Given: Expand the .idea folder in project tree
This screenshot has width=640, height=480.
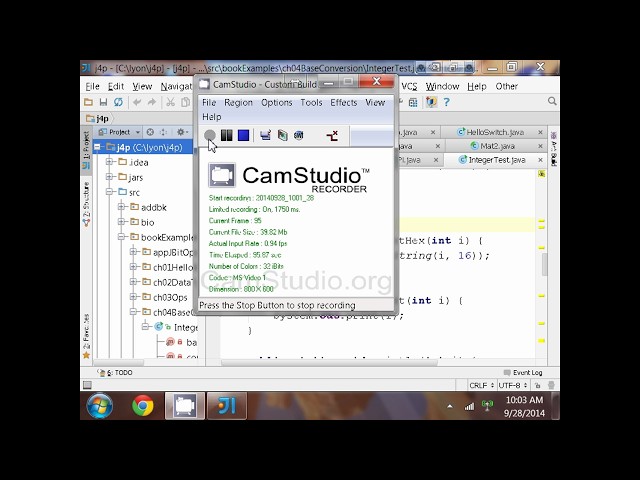Looking at the screenshot, I should [x=109, y=162].
